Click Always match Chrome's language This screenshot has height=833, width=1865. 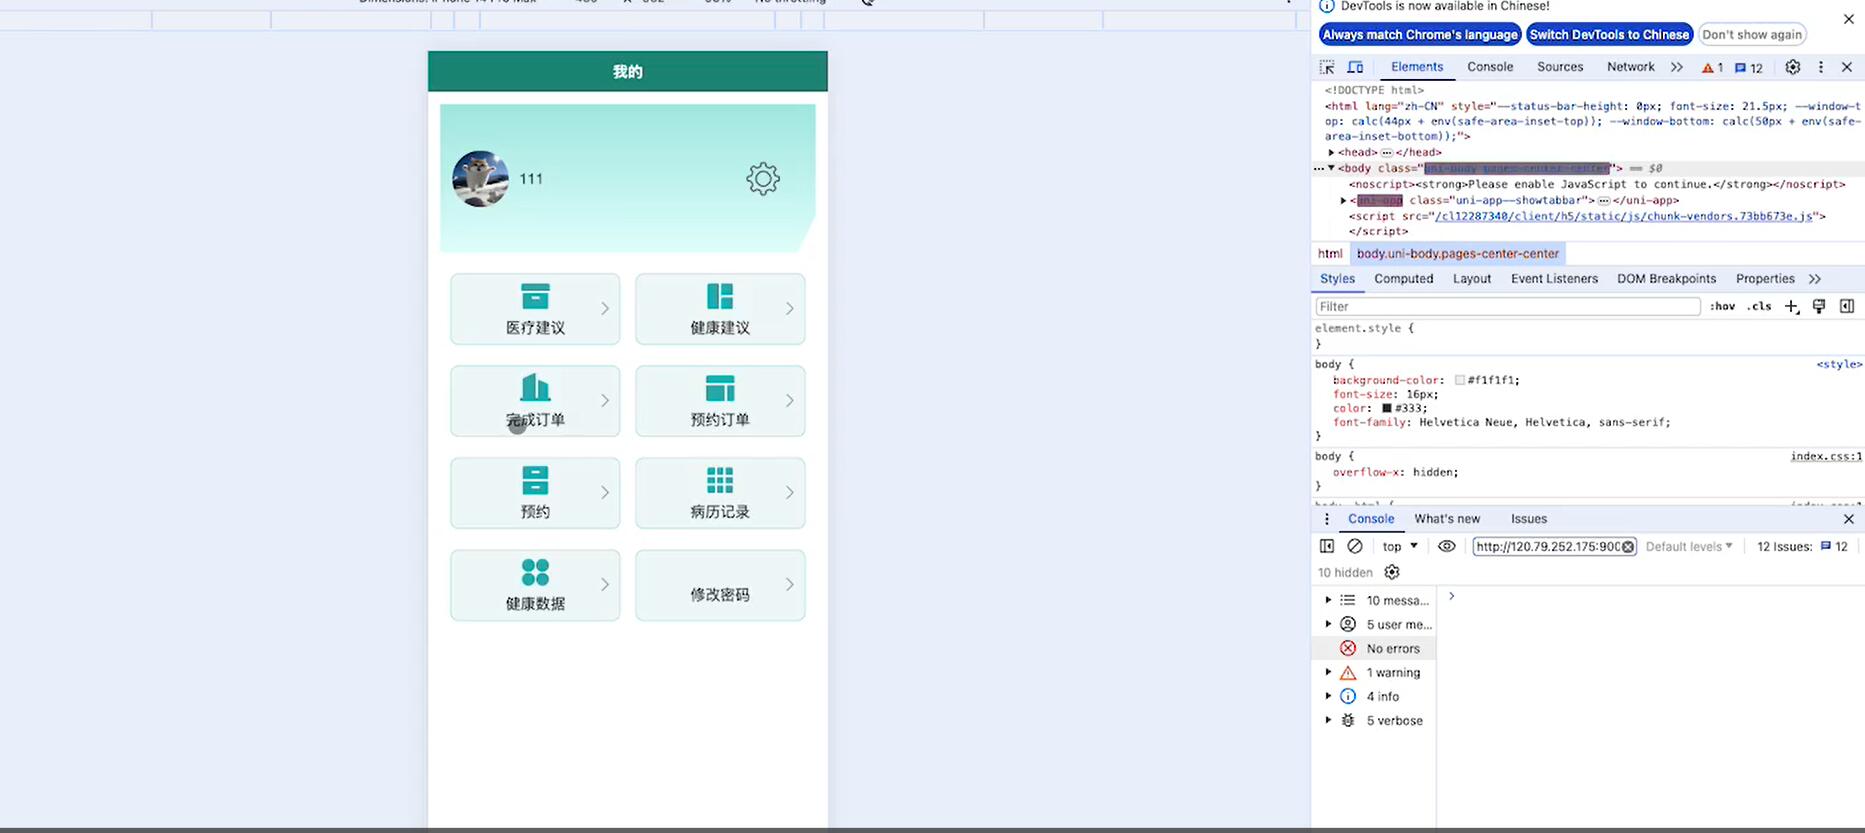1420,34
